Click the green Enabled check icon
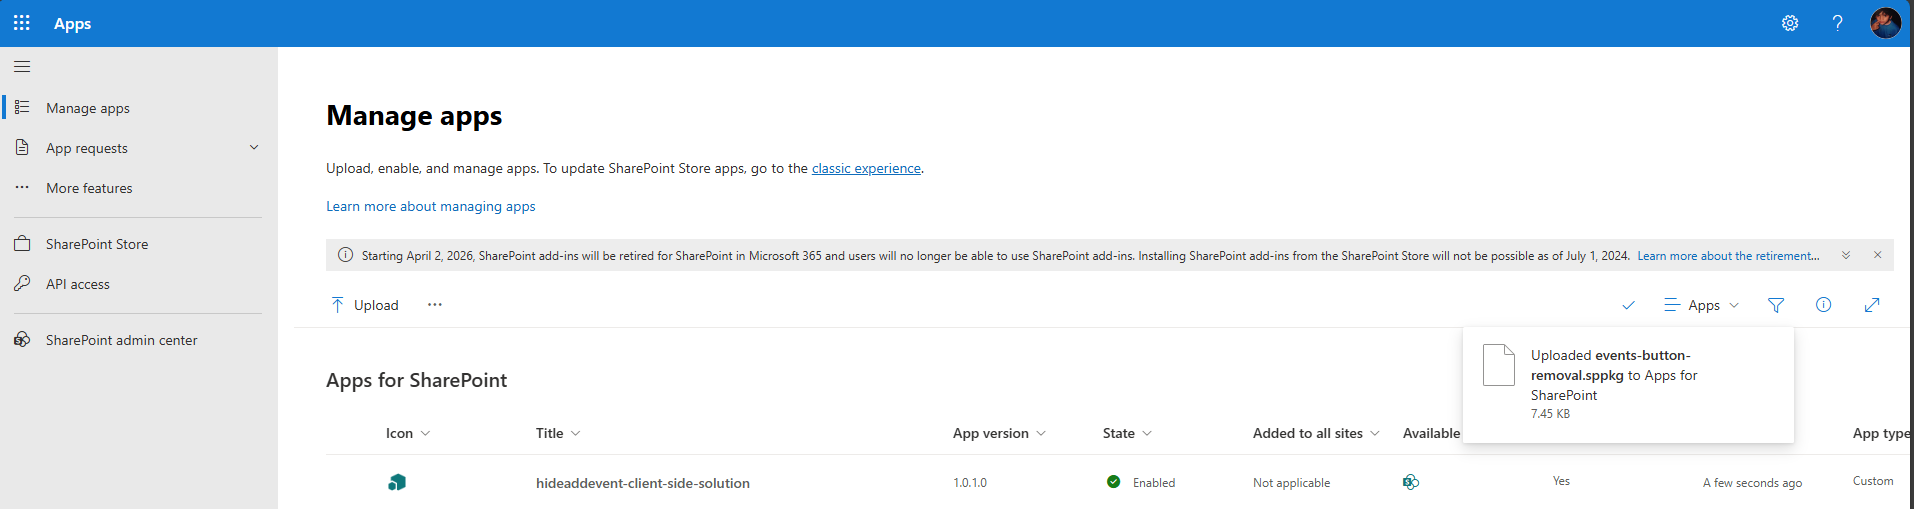 tap(1114, 482)
